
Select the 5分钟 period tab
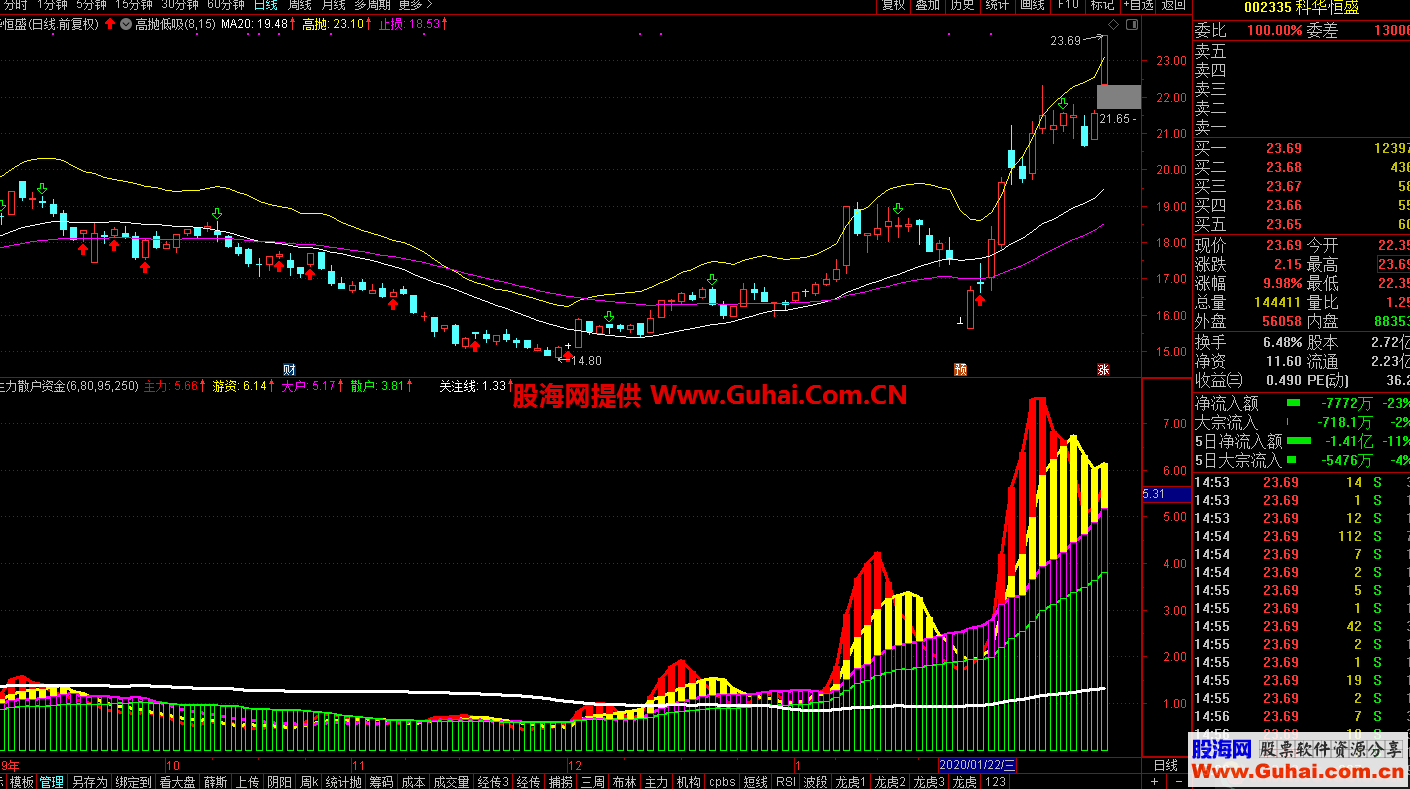pyautogui.click(x=91, y=5)
